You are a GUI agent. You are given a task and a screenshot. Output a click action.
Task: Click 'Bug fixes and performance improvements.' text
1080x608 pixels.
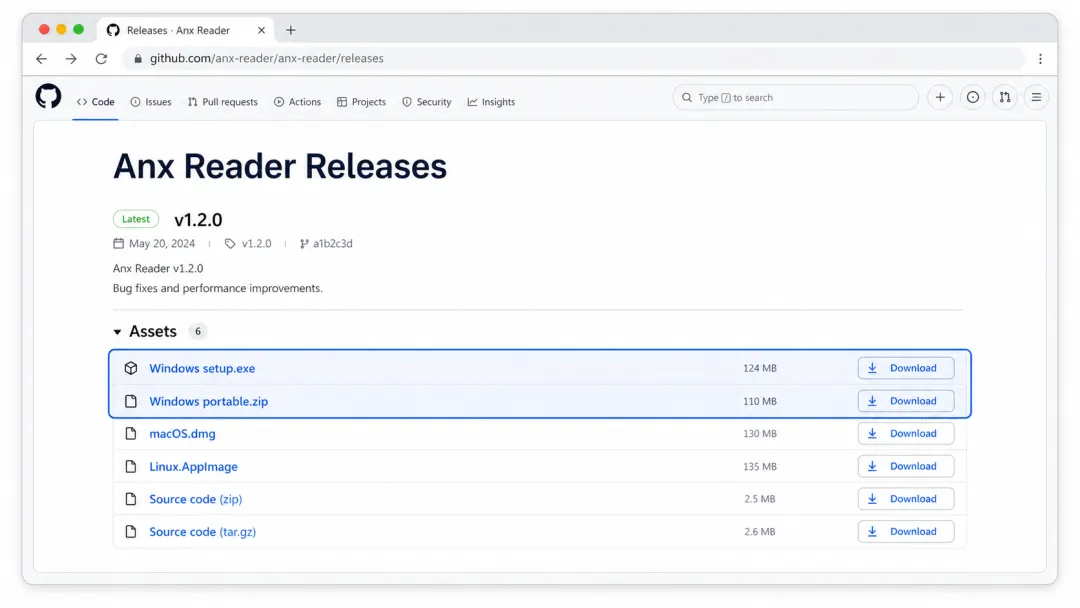[x=218, y=289]
